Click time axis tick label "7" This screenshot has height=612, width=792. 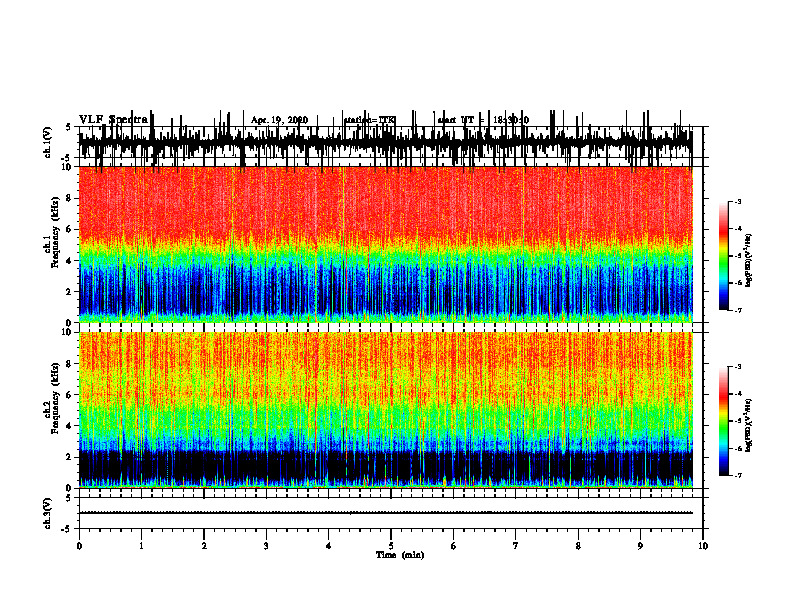pos(516,546)
